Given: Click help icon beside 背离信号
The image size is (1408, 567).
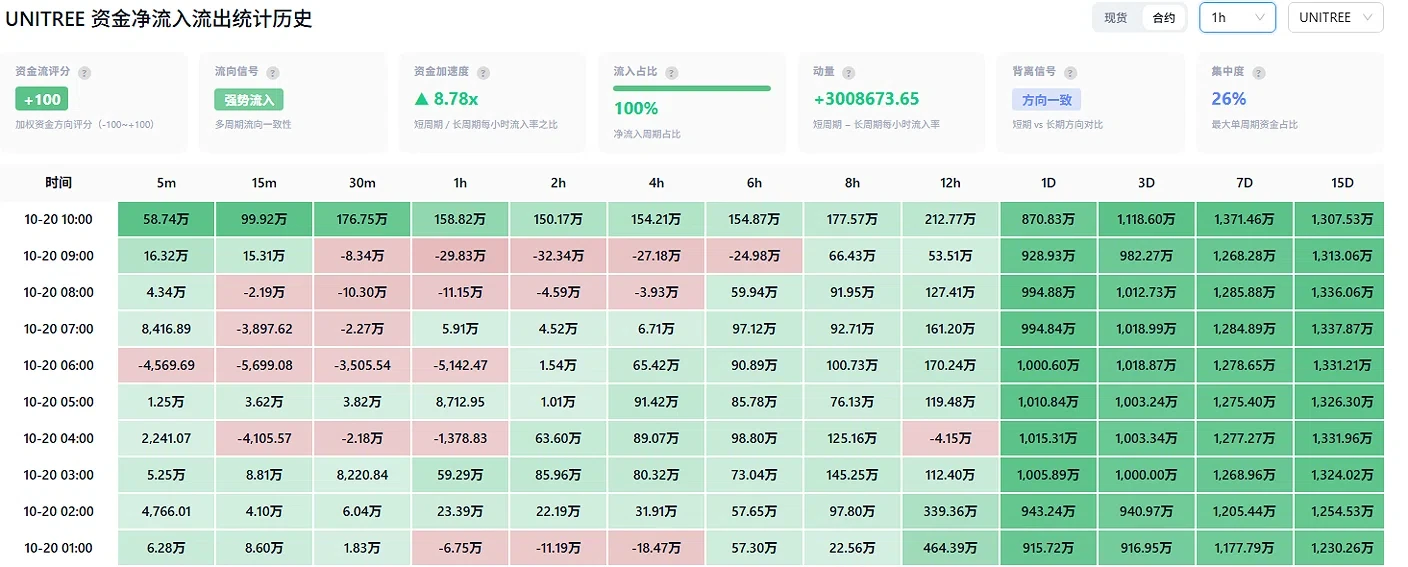Looking at the screenshot, I should click(x=1072, y=73).
